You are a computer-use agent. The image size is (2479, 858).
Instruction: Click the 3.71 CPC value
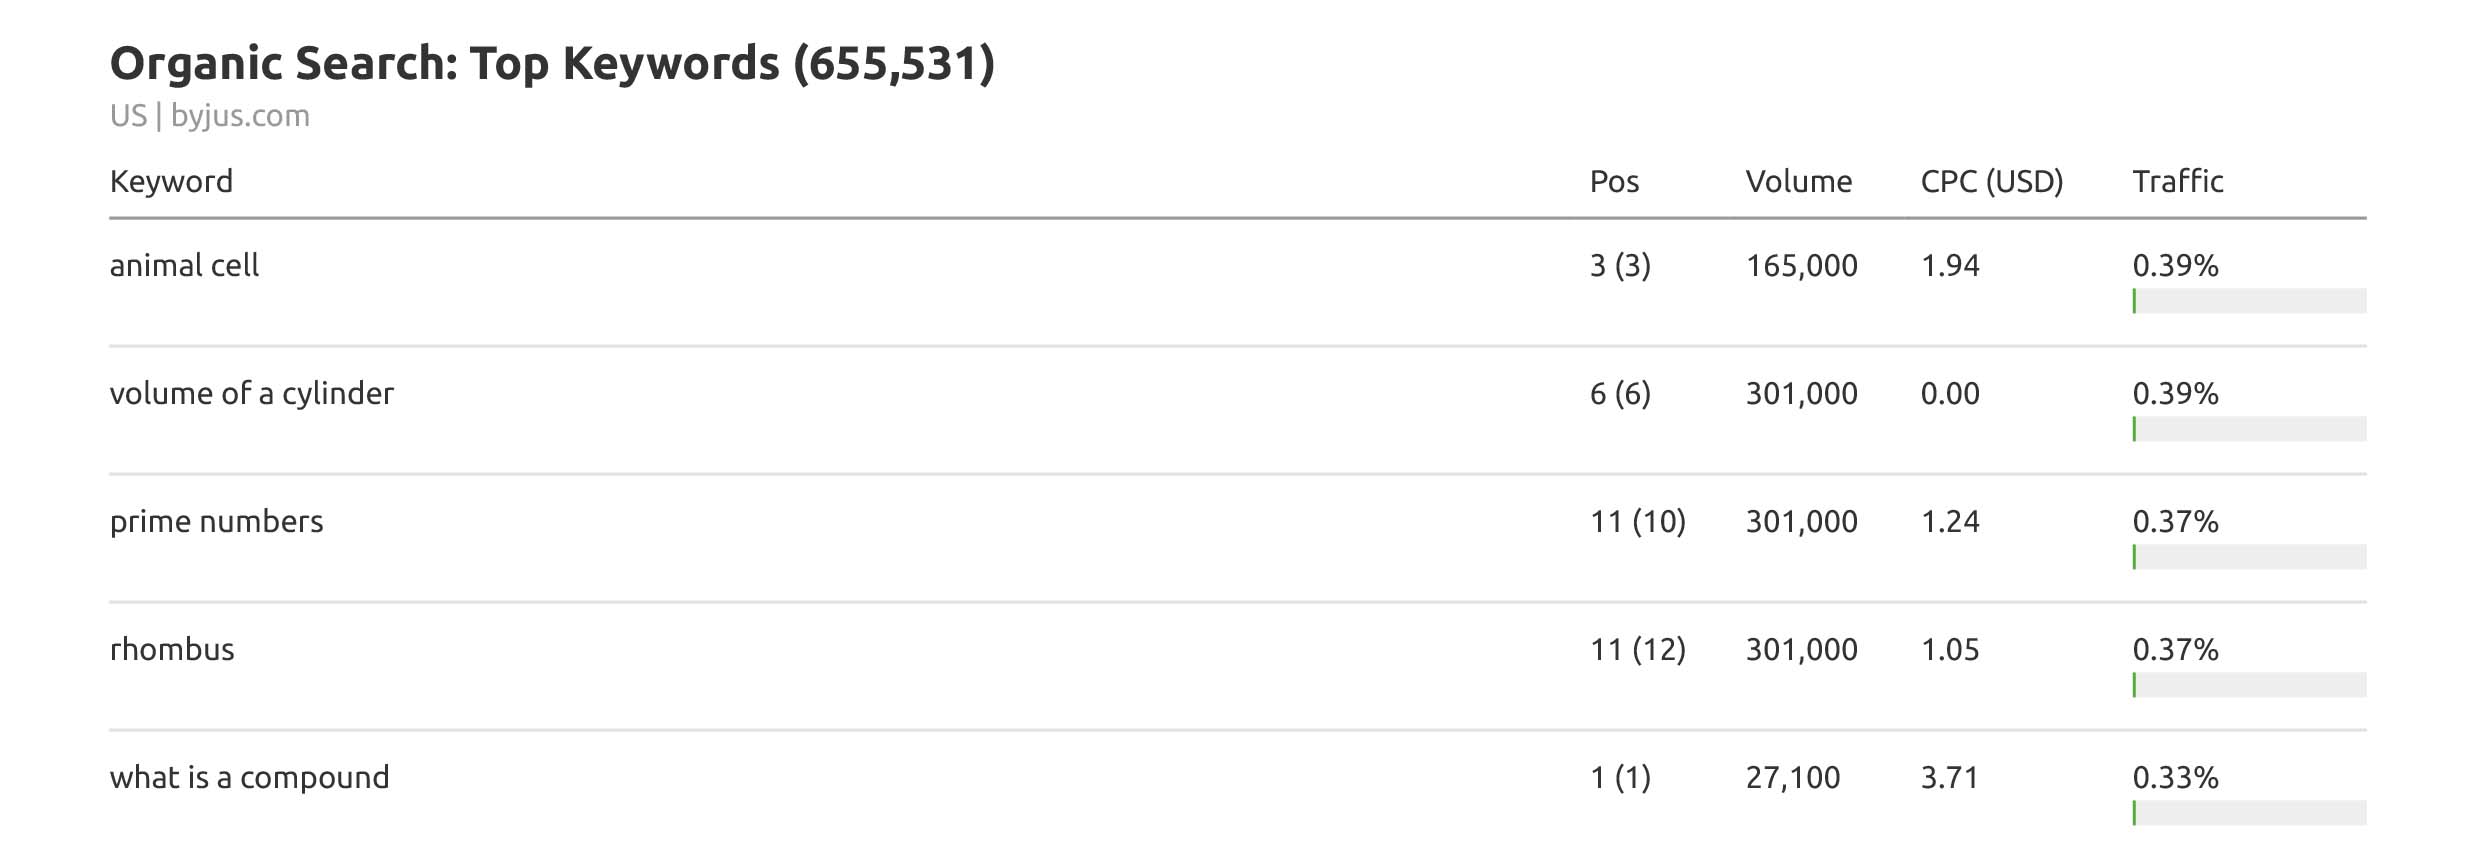(1949, 778)
